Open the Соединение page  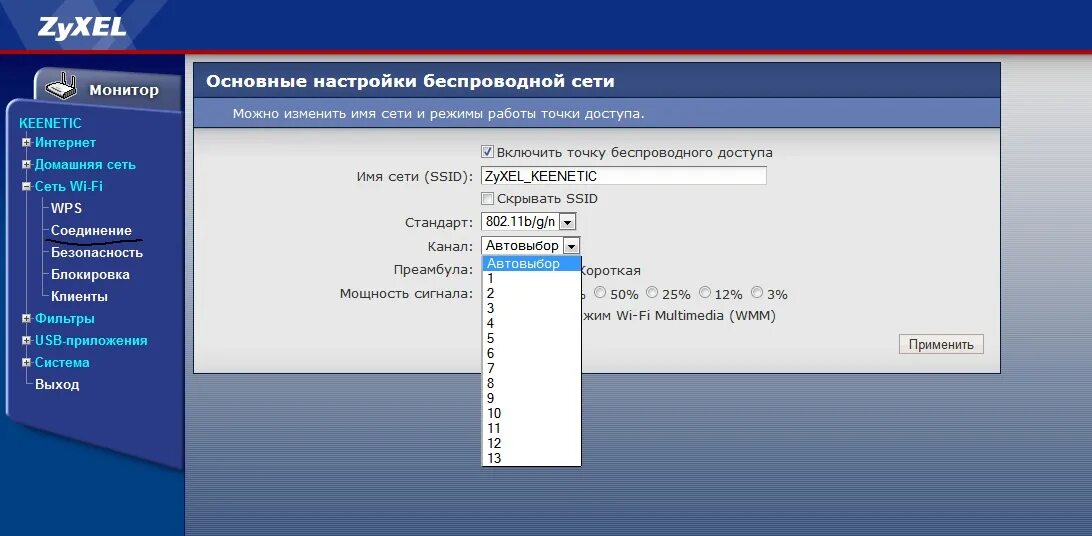coord(91,230)
